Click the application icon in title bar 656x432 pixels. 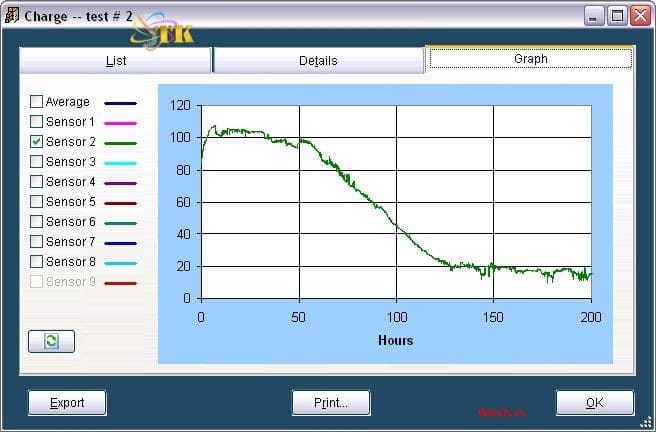[13, 15]
